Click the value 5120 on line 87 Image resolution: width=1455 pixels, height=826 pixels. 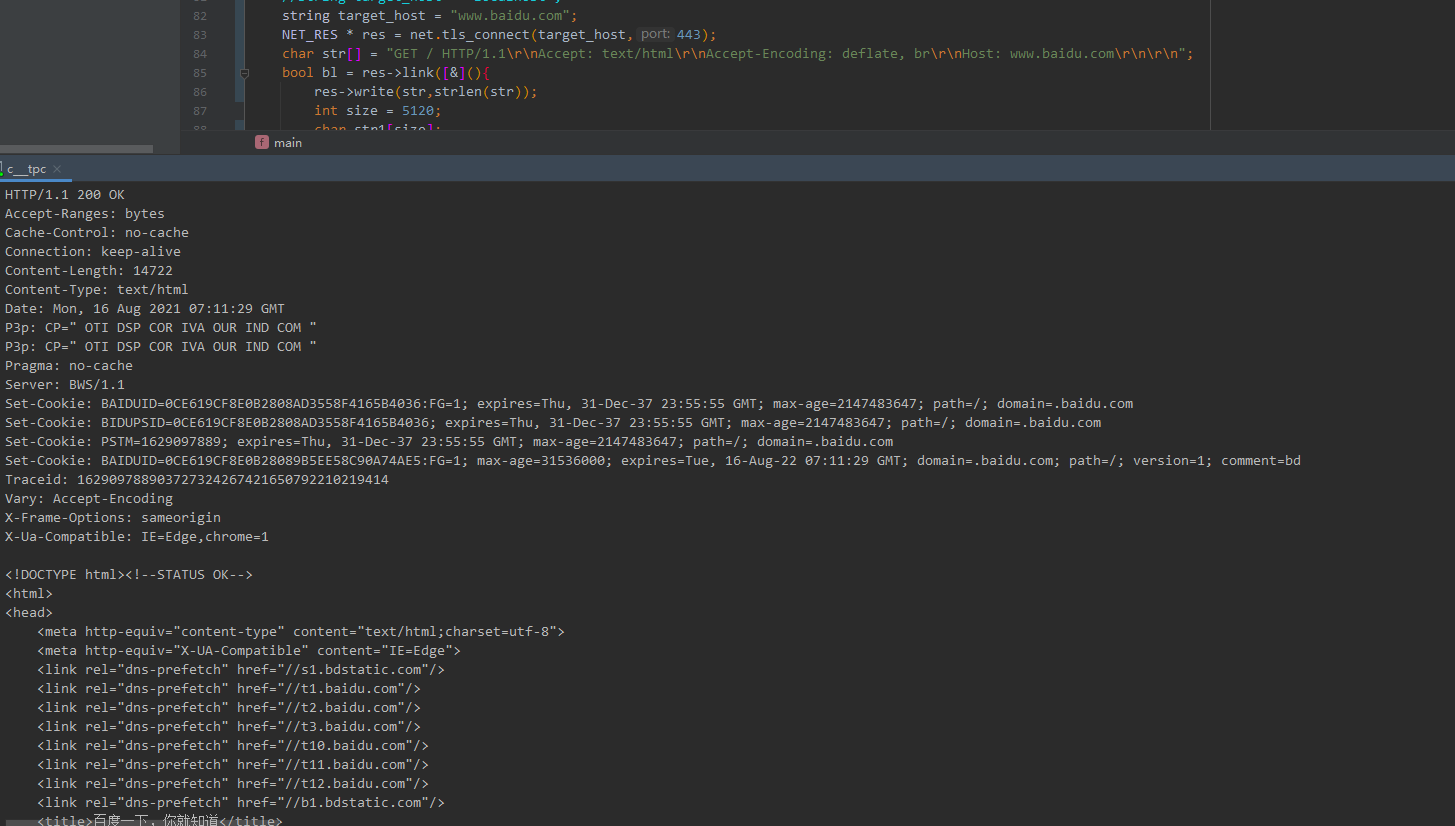[x=418, y=110]
